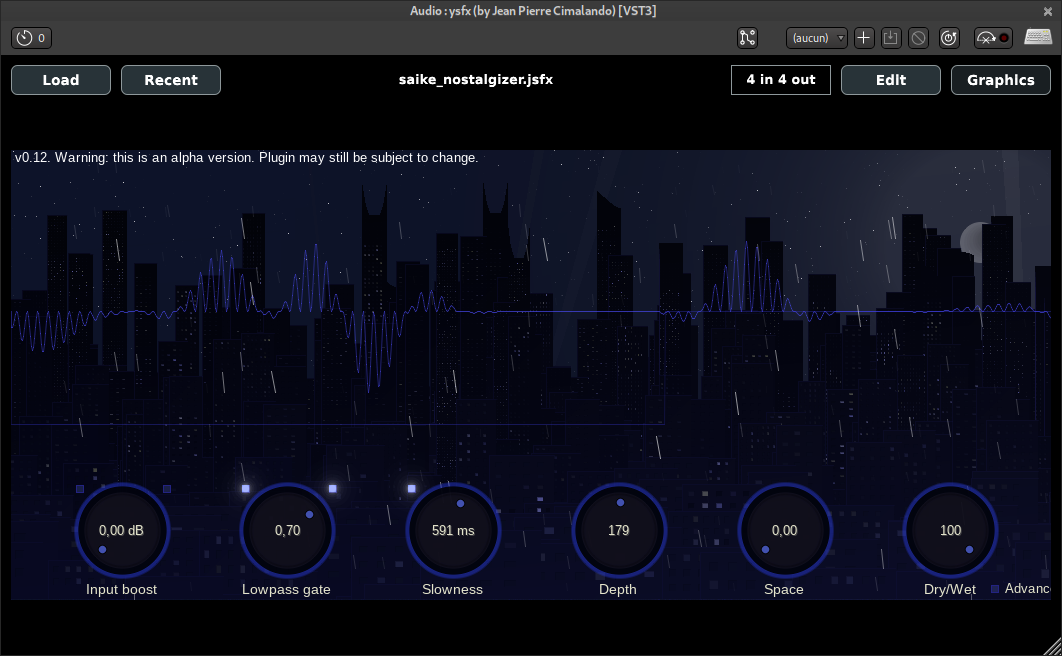Click the Lowpass gate label
Screen dimensions: 1062x656
(x=286, y=590)
